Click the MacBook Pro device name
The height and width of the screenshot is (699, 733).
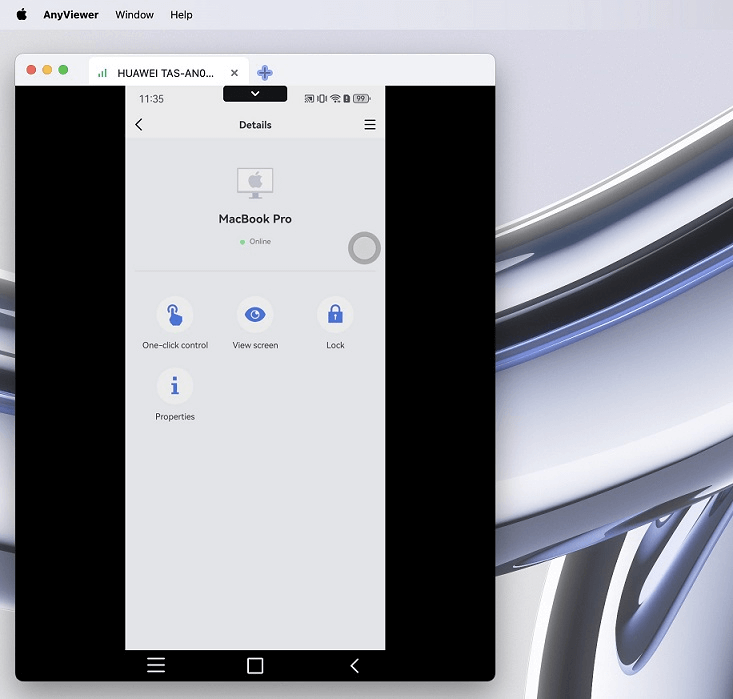point(255,219)
